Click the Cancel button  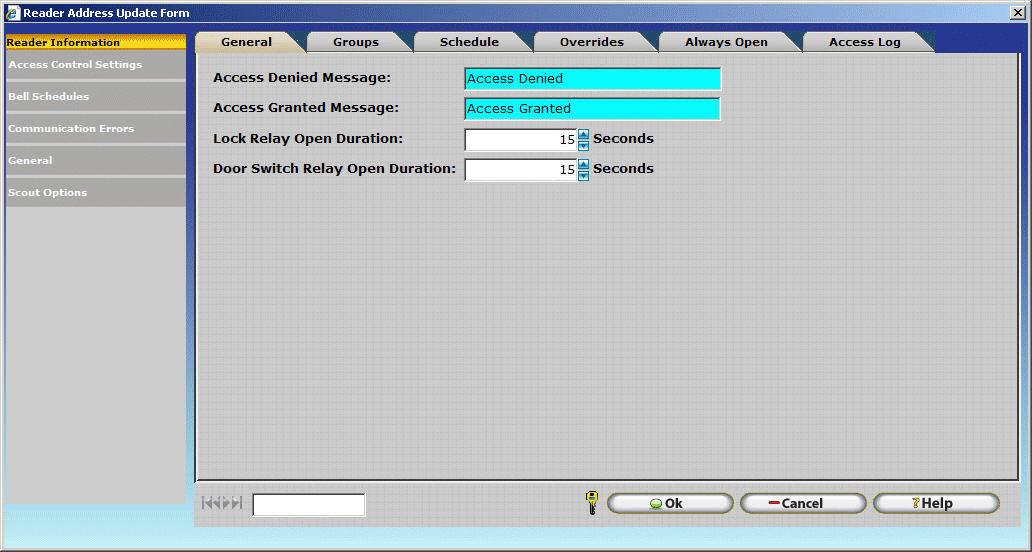[802, 503]
